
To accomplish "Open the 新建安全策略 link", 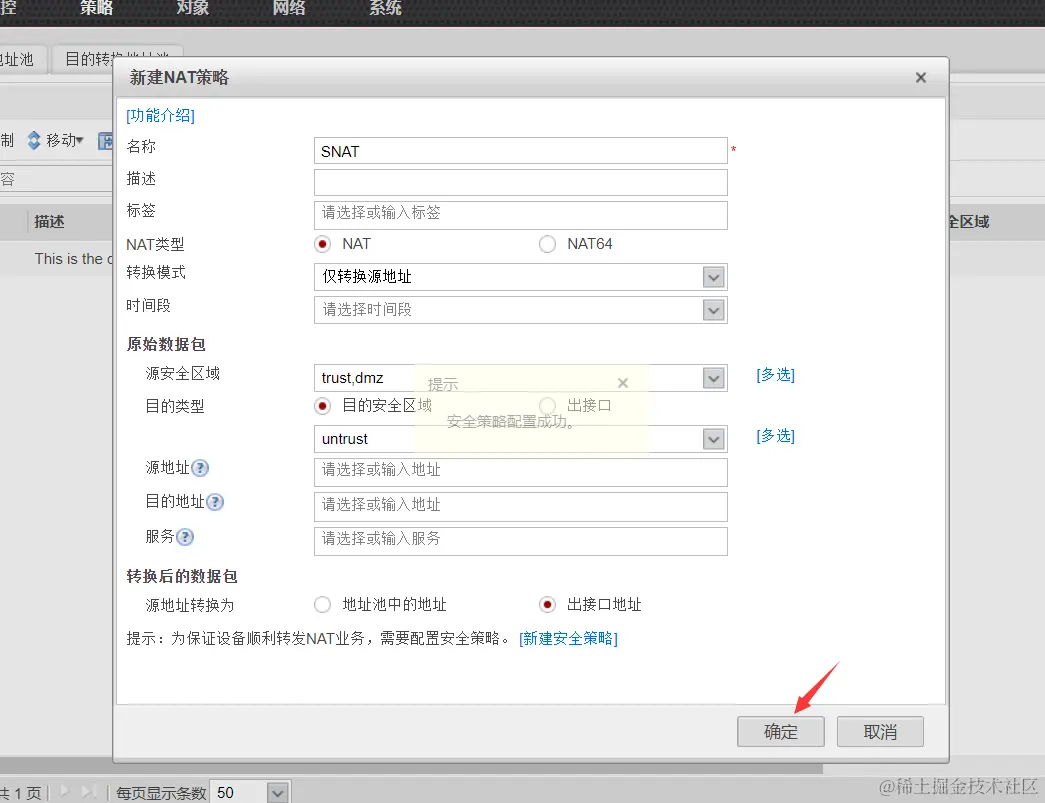I will [x=568, y=638].
